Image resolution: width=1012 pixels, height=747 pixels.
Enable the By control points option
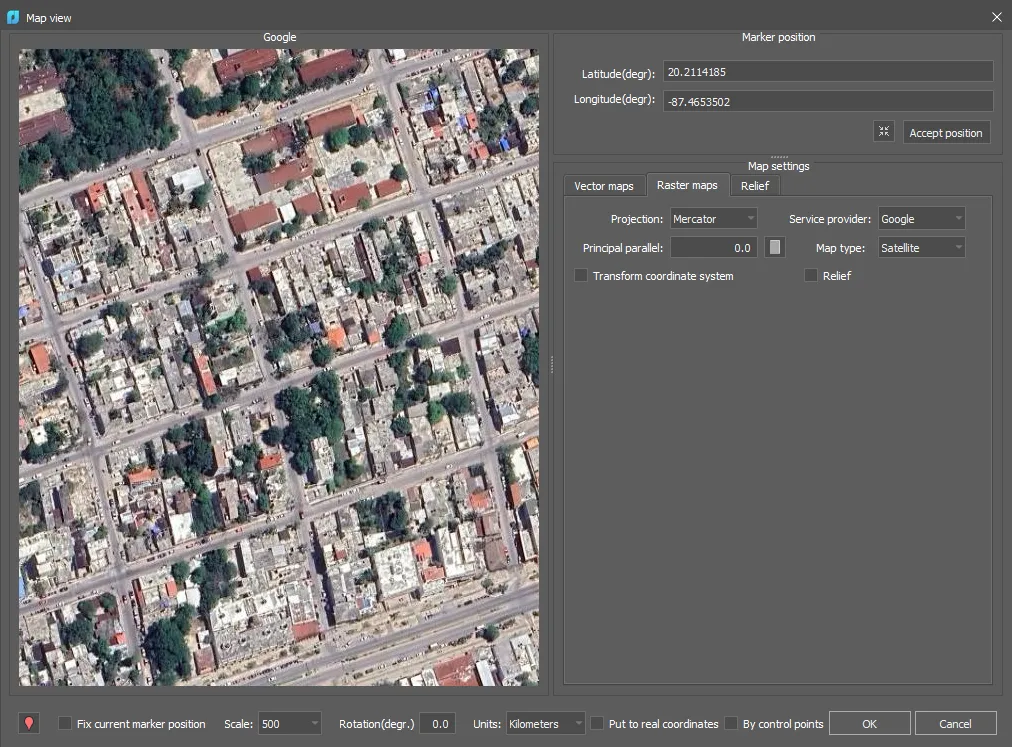coord(731,723)
